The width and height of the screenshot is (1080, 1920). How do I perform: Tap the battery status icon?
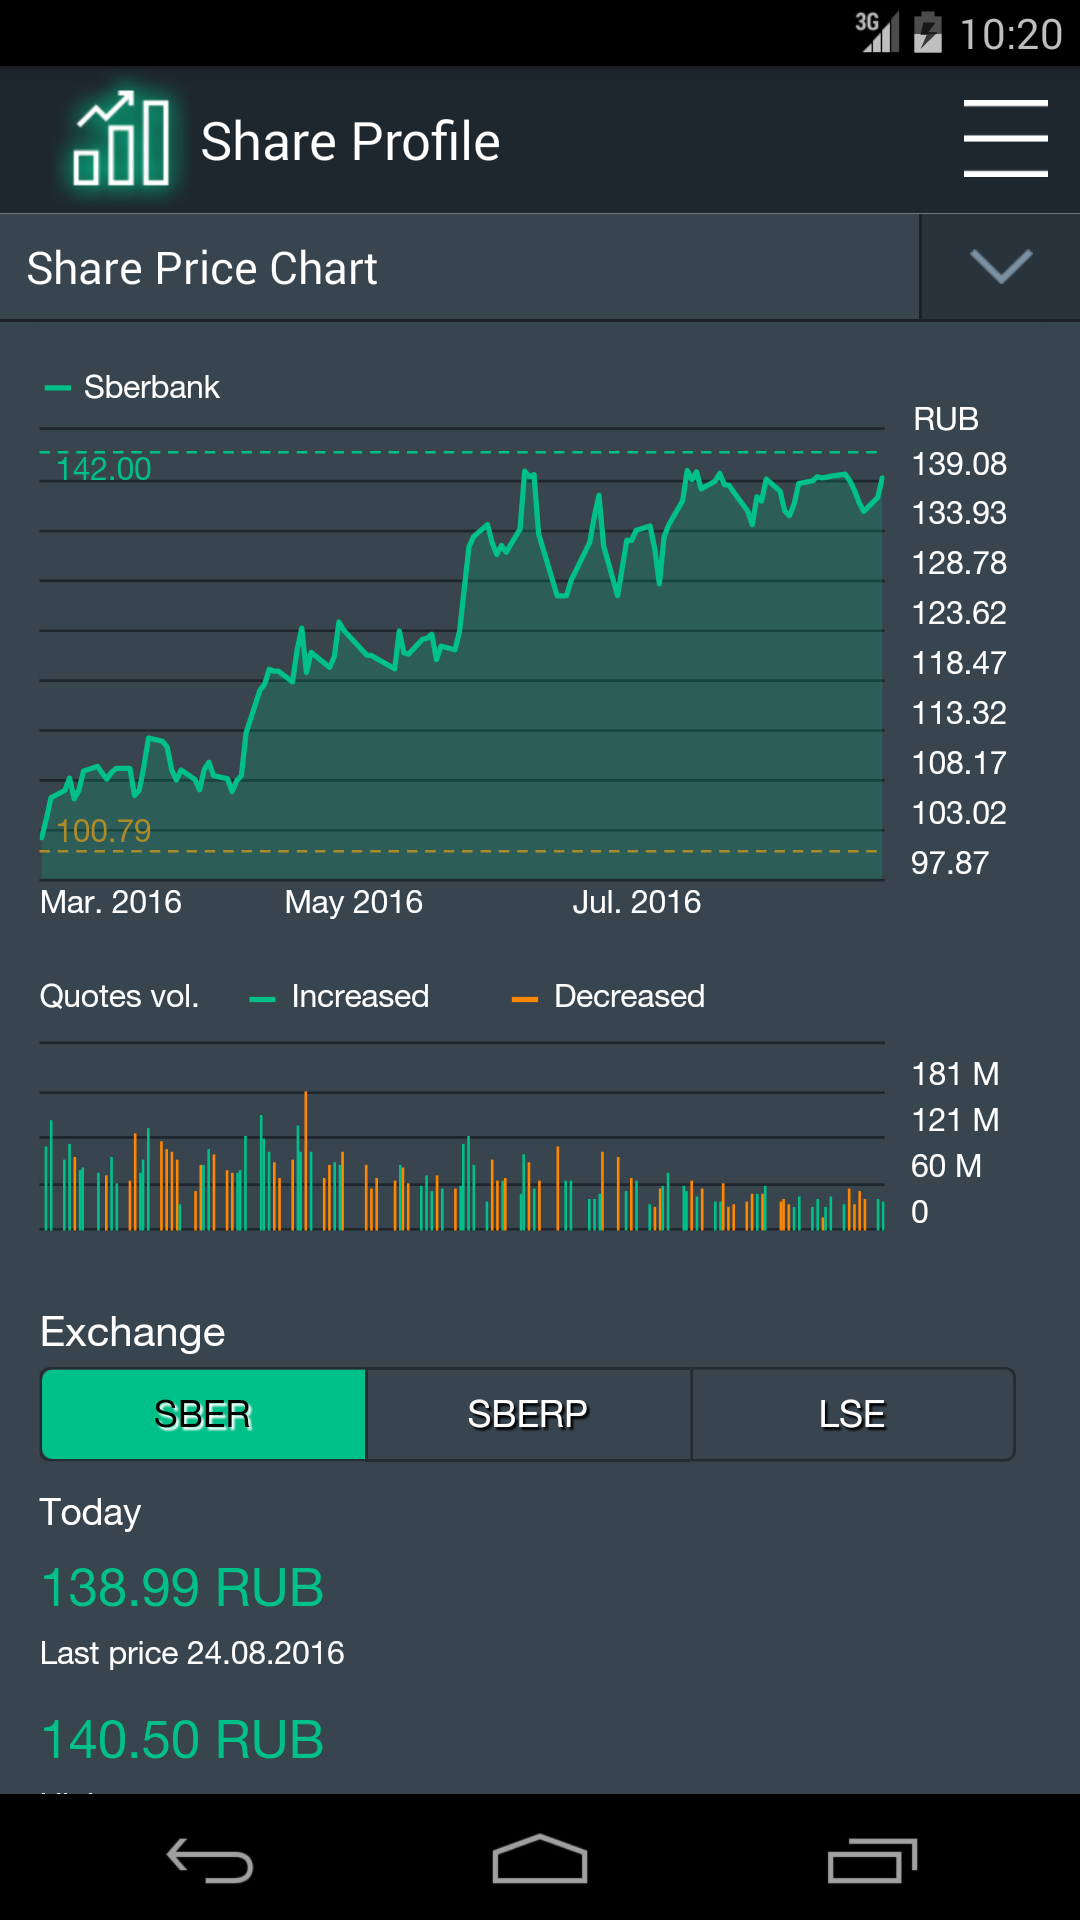tap(928, 32)
